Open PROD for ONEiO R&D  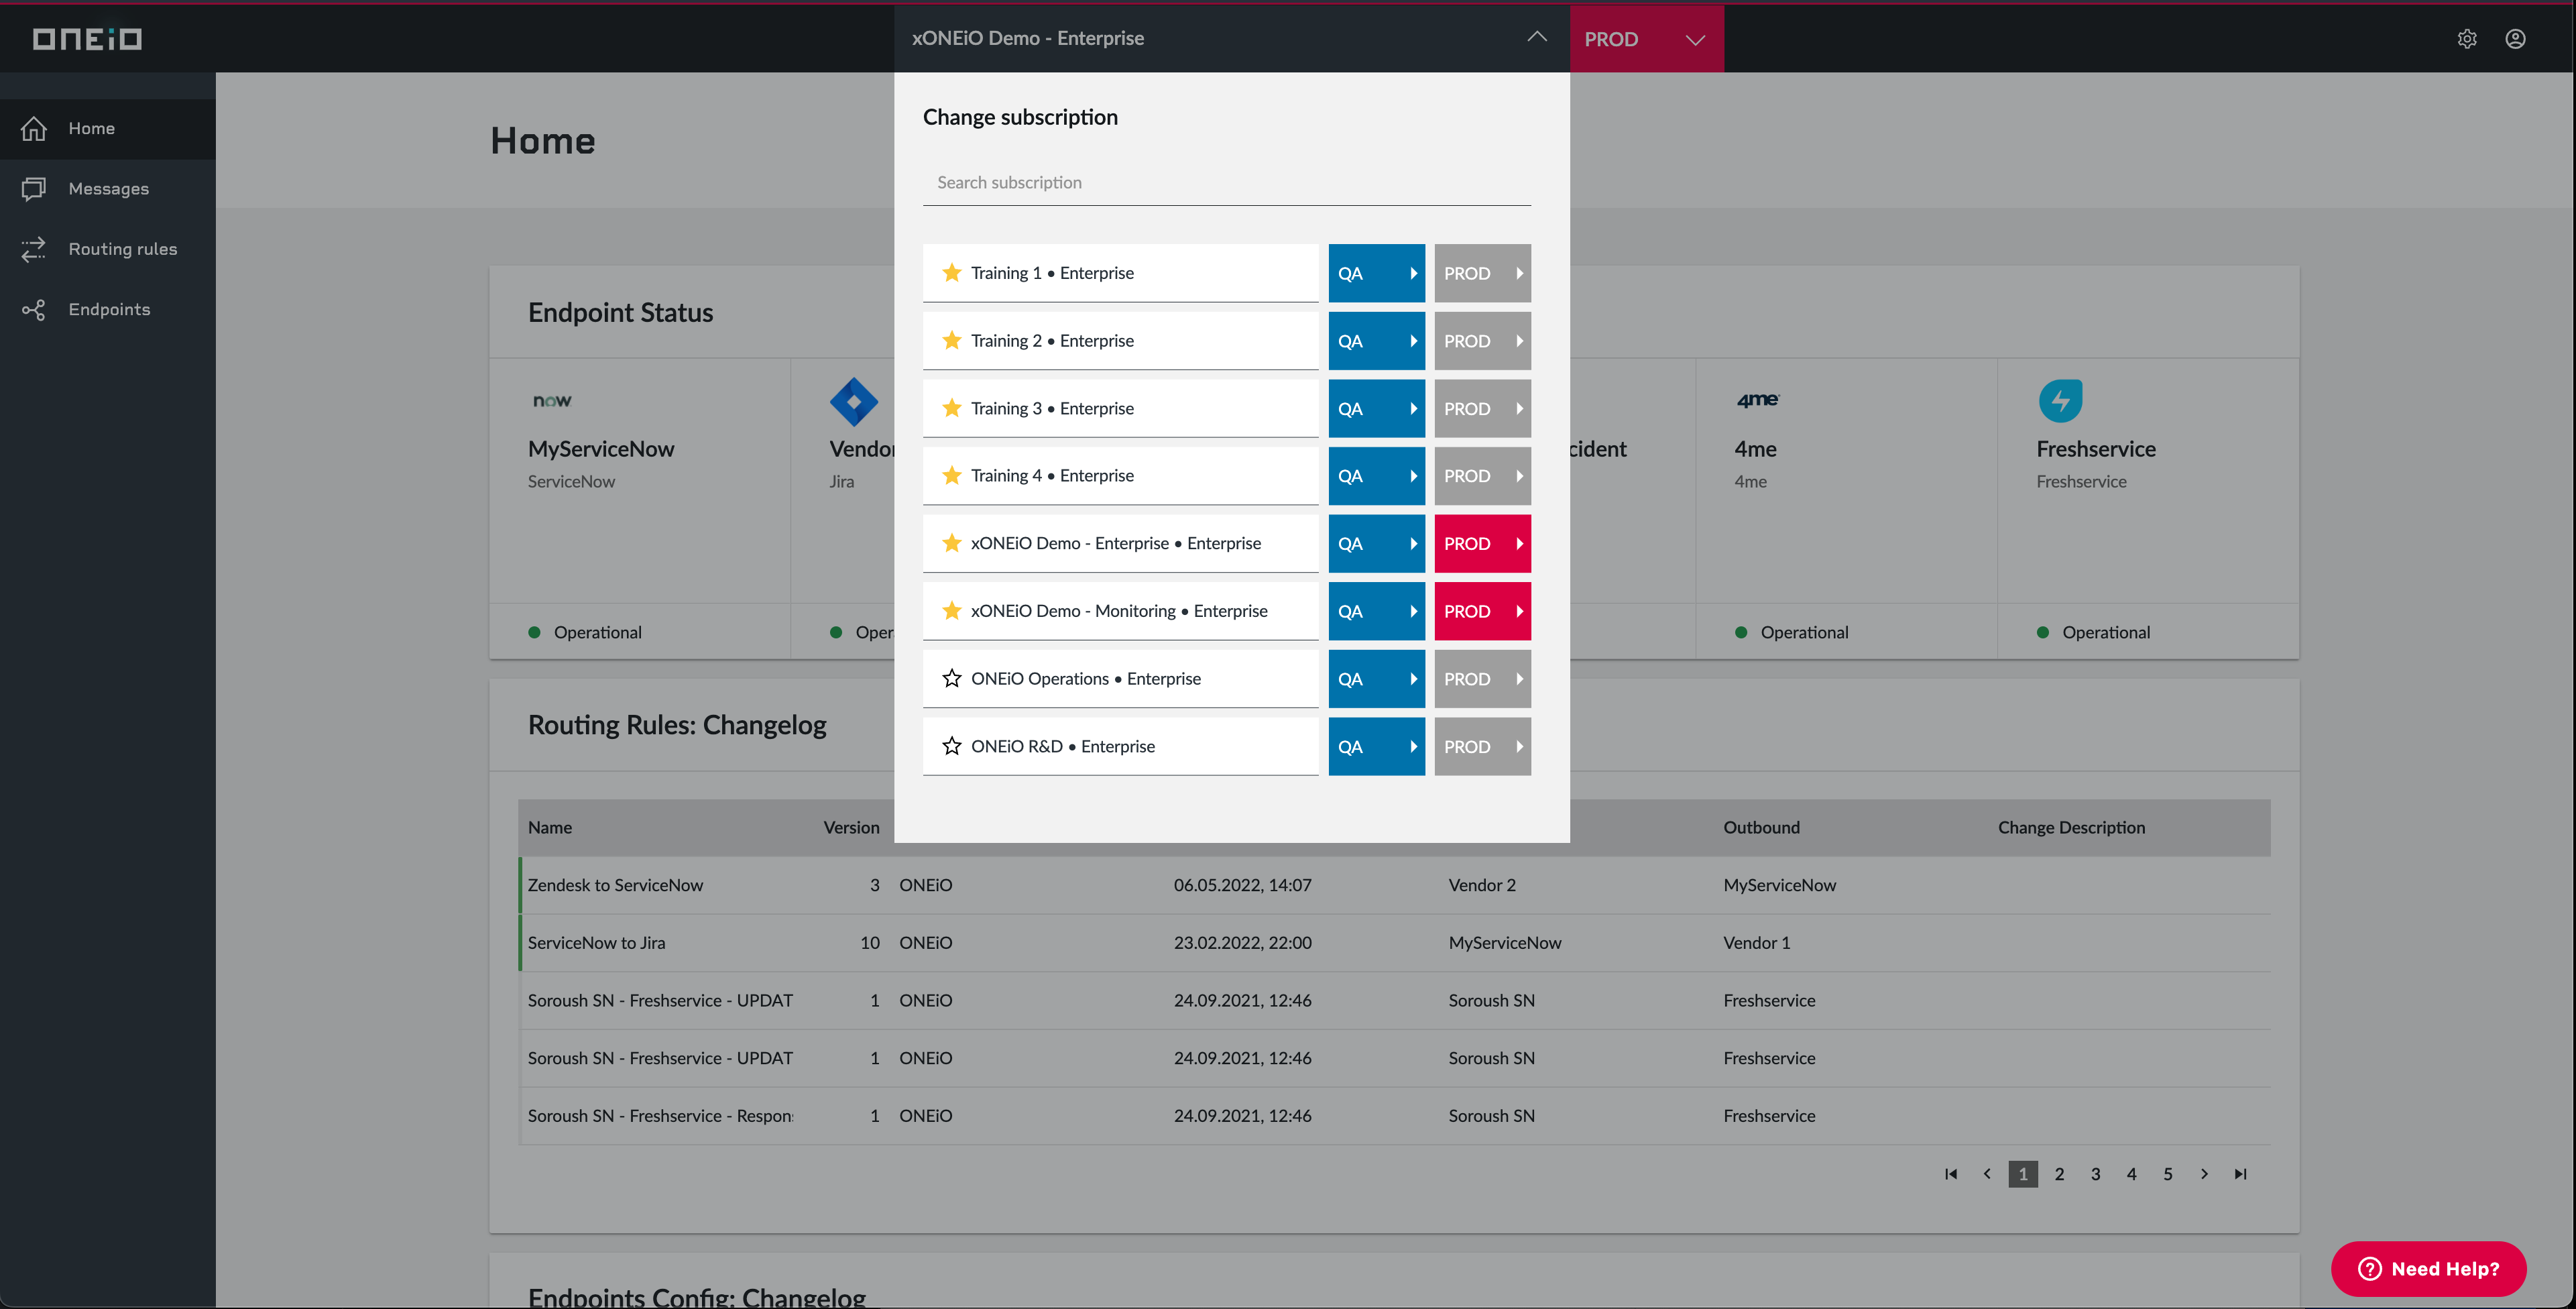[x=1482, y=746]
